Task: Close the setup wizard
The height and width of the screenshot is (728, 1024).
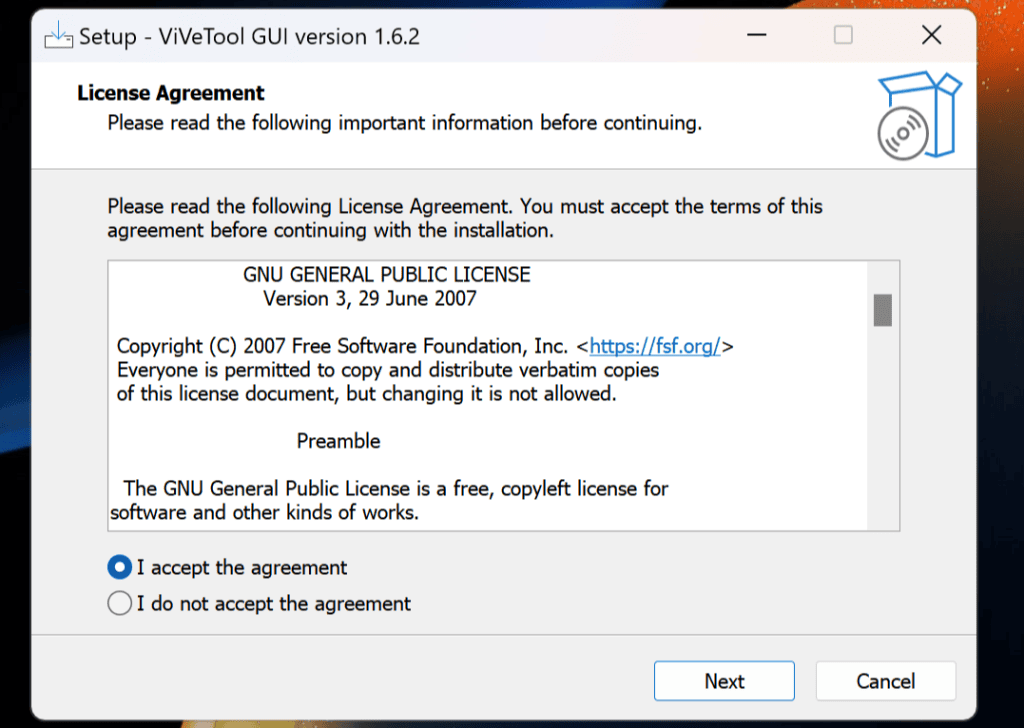Action: click(x=931, y=34)
